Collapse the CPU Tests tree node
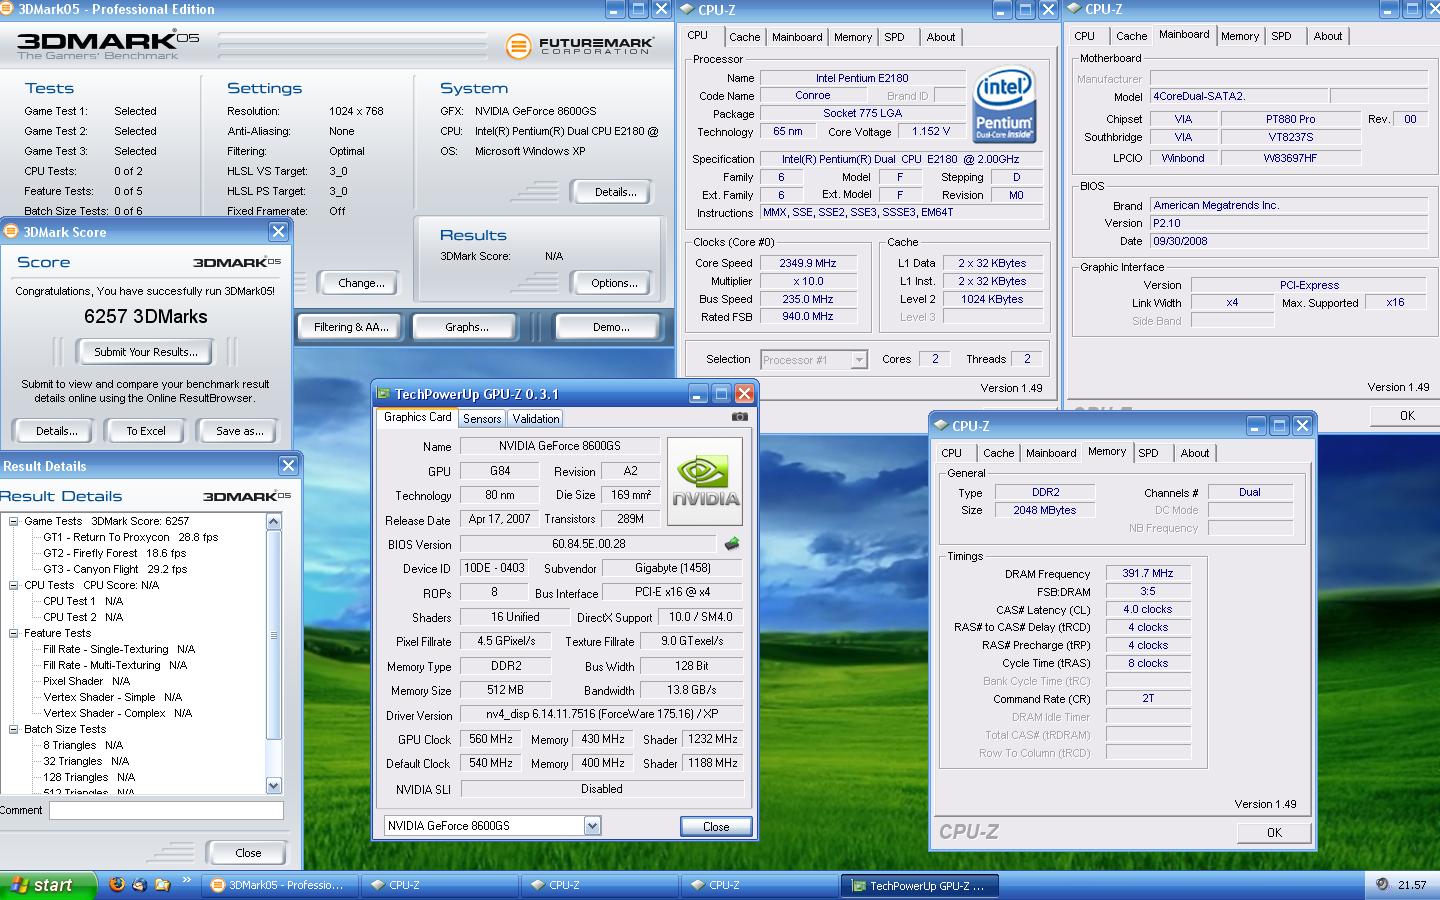Screen dimensions: 1440x900 [x=14, y=585]
